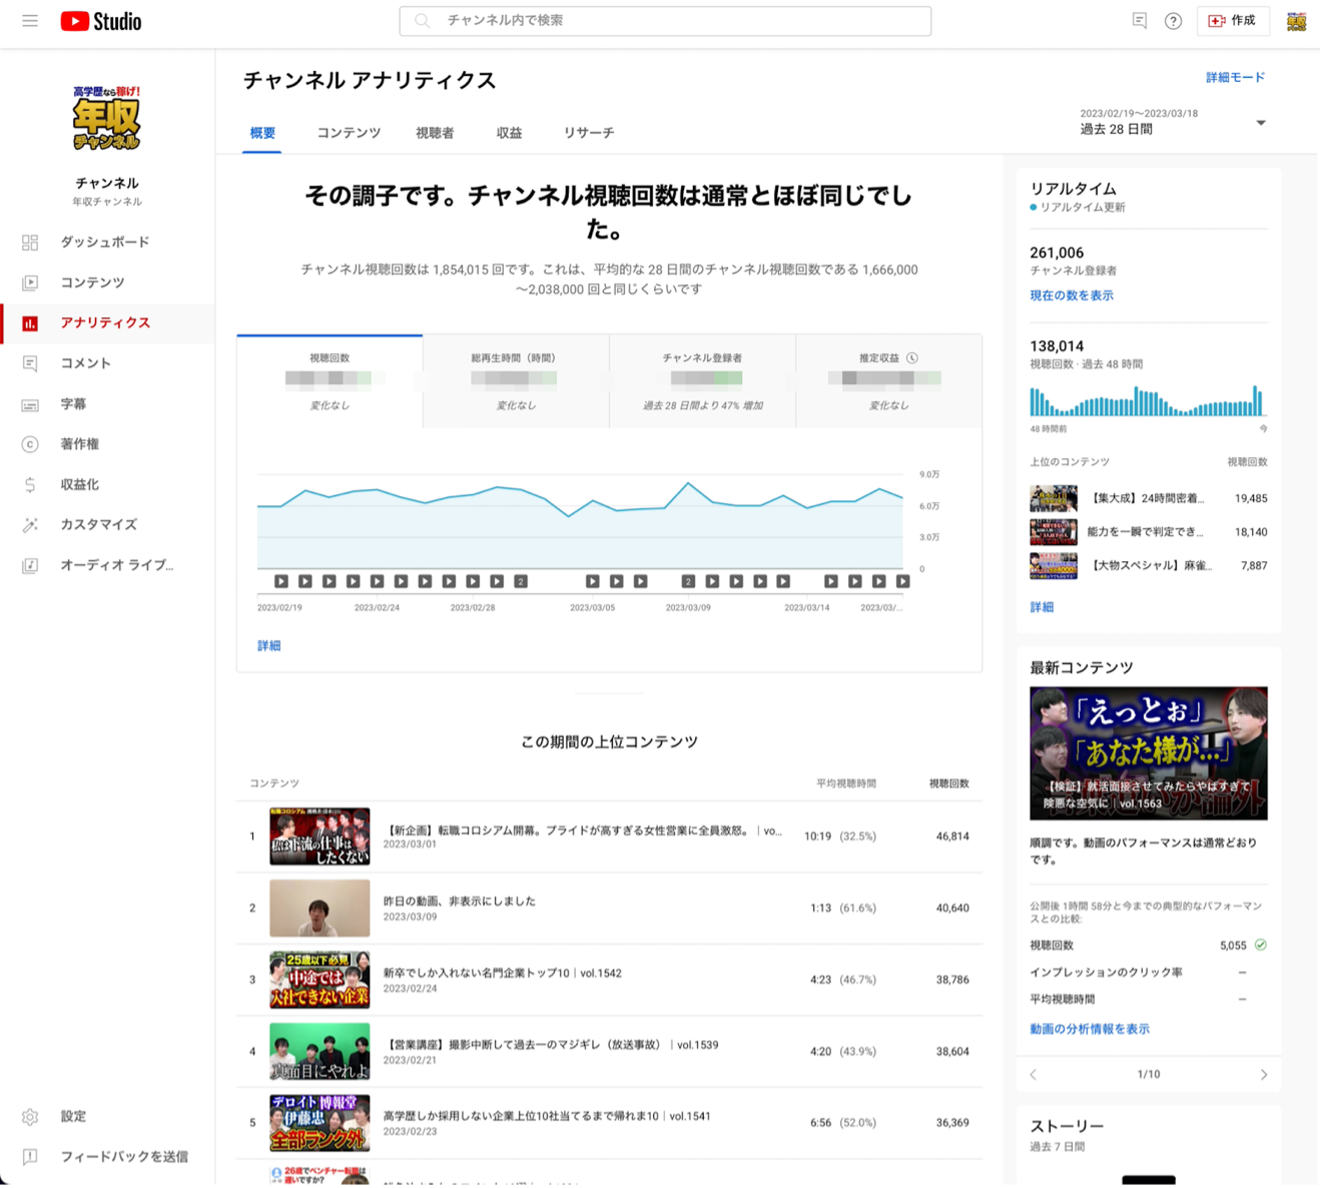Image resolution: width=1320 pixels, height=1188 pixels.
Task: Go to 著作権 copyright section
Action: click(79, 444)
